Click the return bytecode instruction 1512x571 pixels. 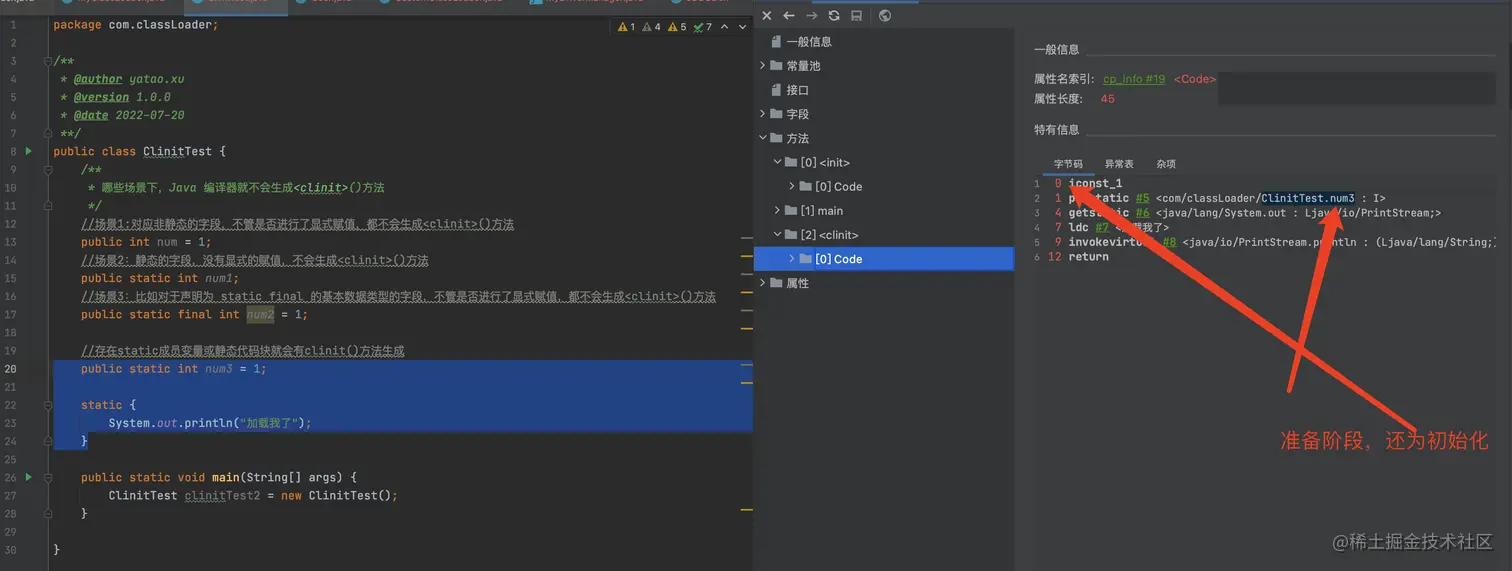point(1088,257)
